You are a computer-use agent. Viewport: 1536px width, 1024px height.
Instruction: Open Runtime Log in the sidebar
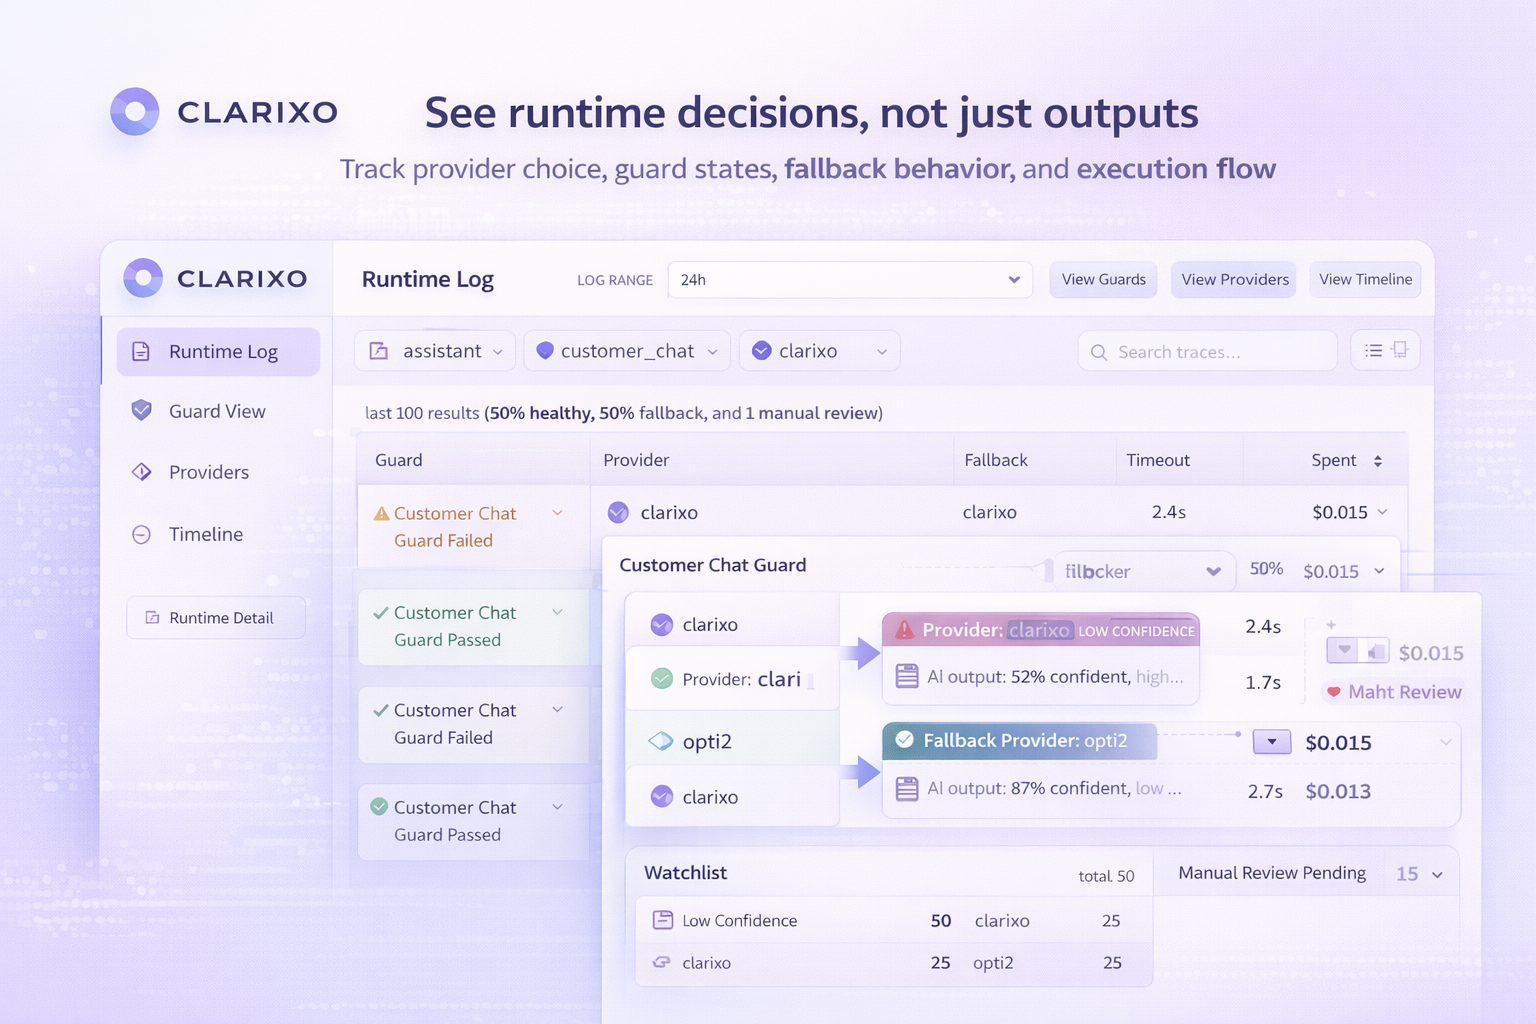point(218,352)
